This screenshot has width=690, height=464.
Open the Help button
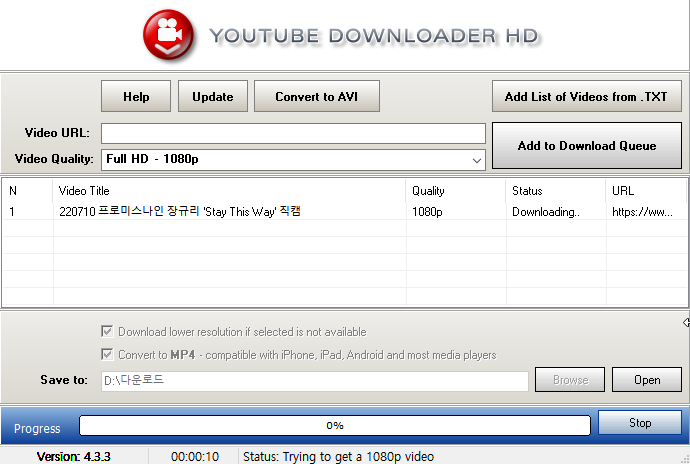pyautogui.click(x=136, y=96)
